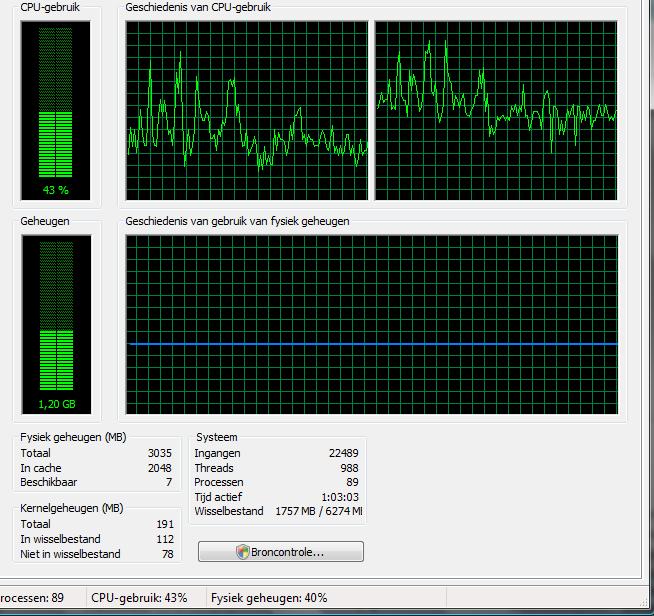Click the shield icon on Broncontrole button

[x=242, y=552]
